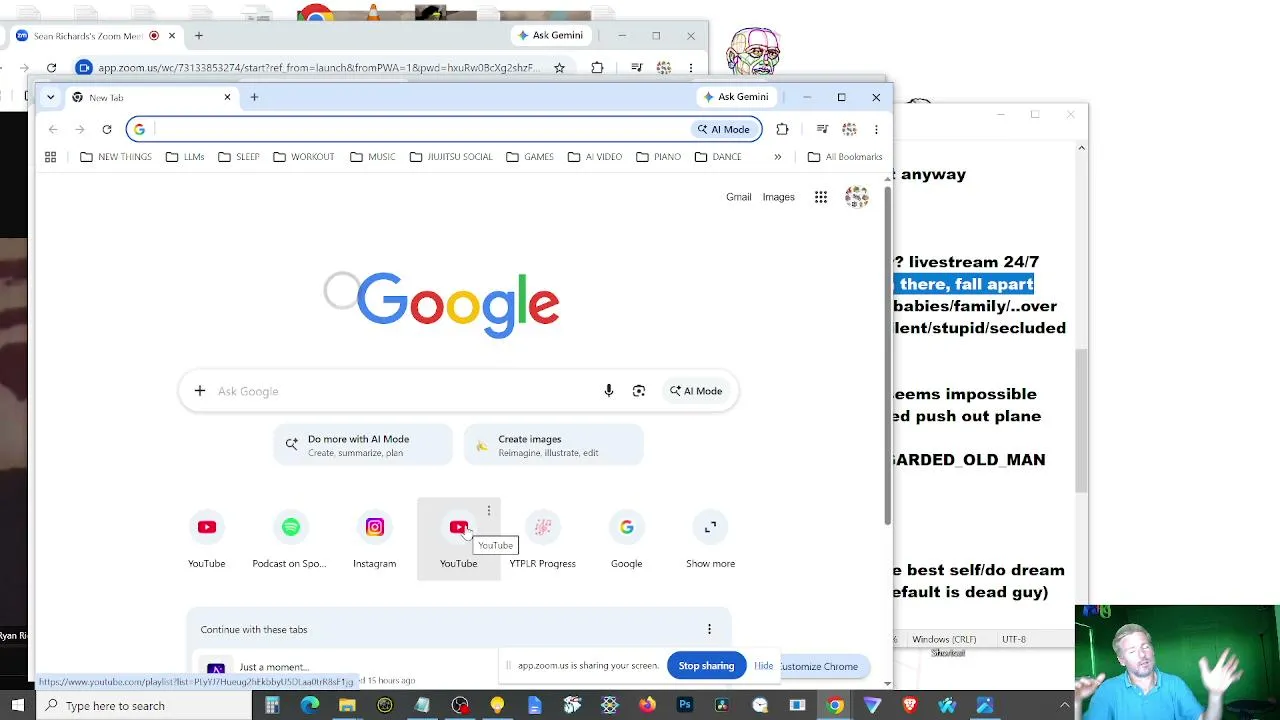Open the Podcast on Spotify shortcut
1280x720 pixels.
[x=290, y=539]
